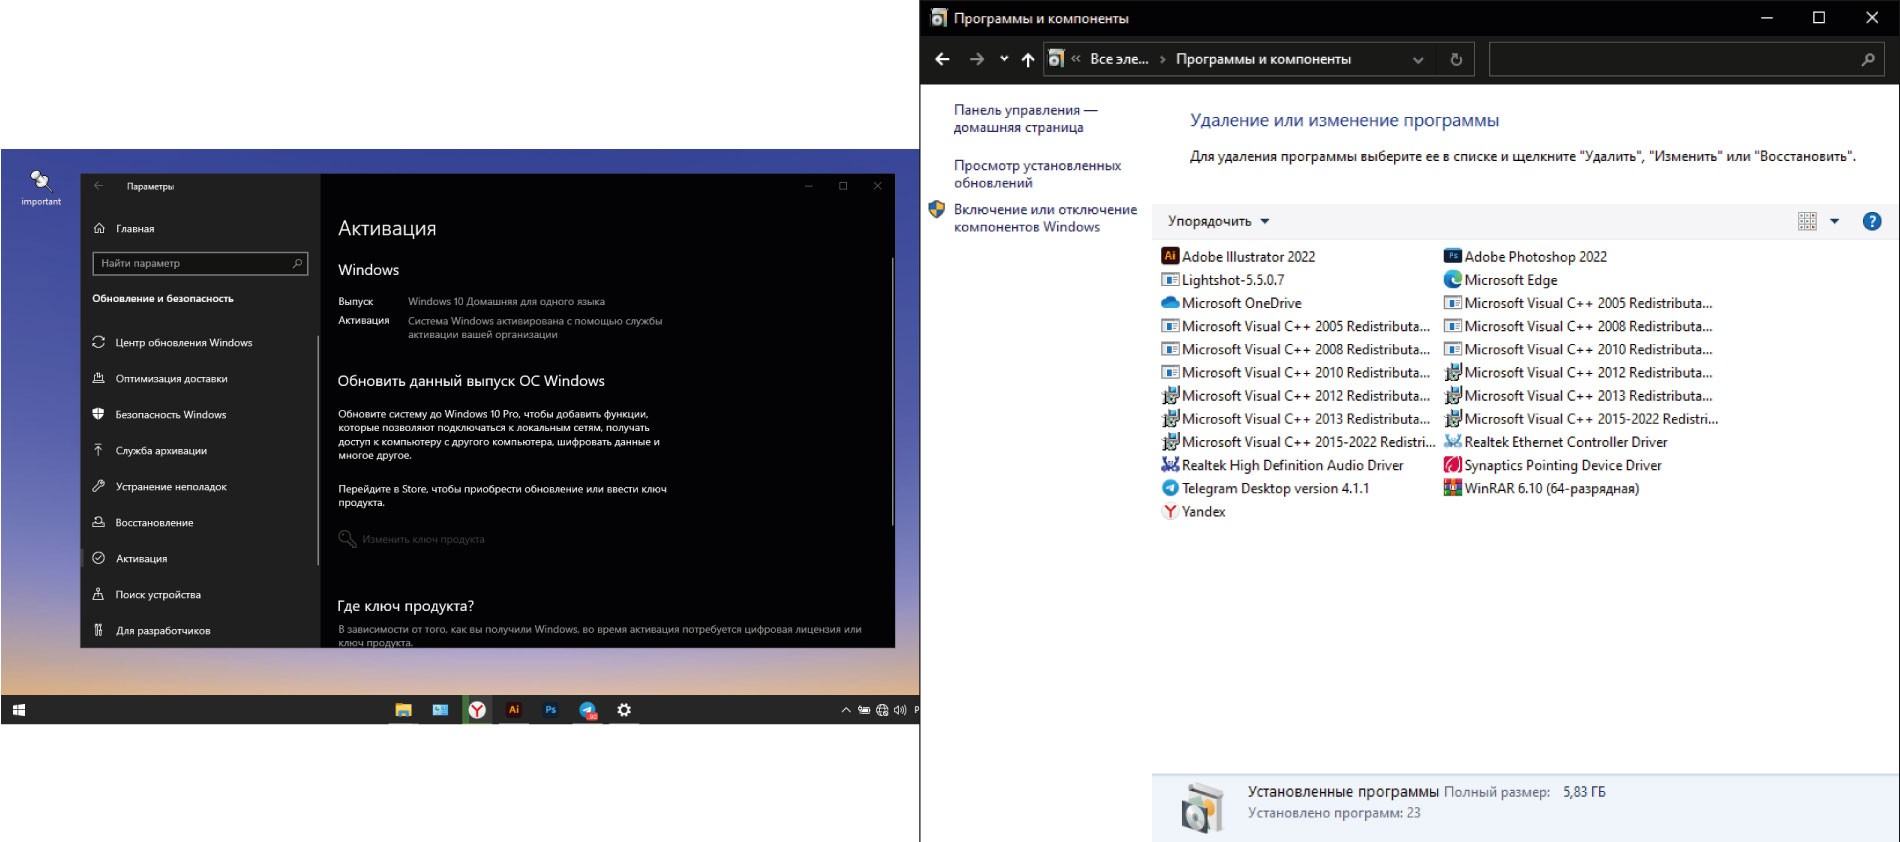The image size is (1900, 842).
Task: Change list view with view icon
Action: click(x=1807, y=221)
